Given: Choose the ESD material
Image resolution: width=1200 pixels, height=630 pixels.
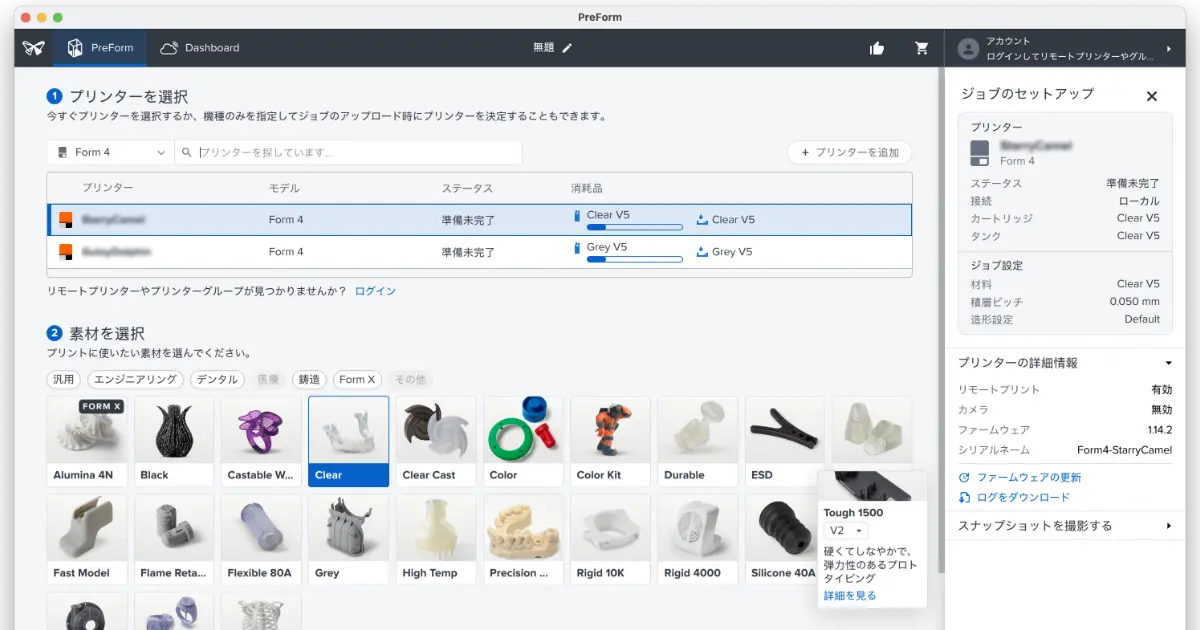Looking at the screenshot, I should click(785, 441).
